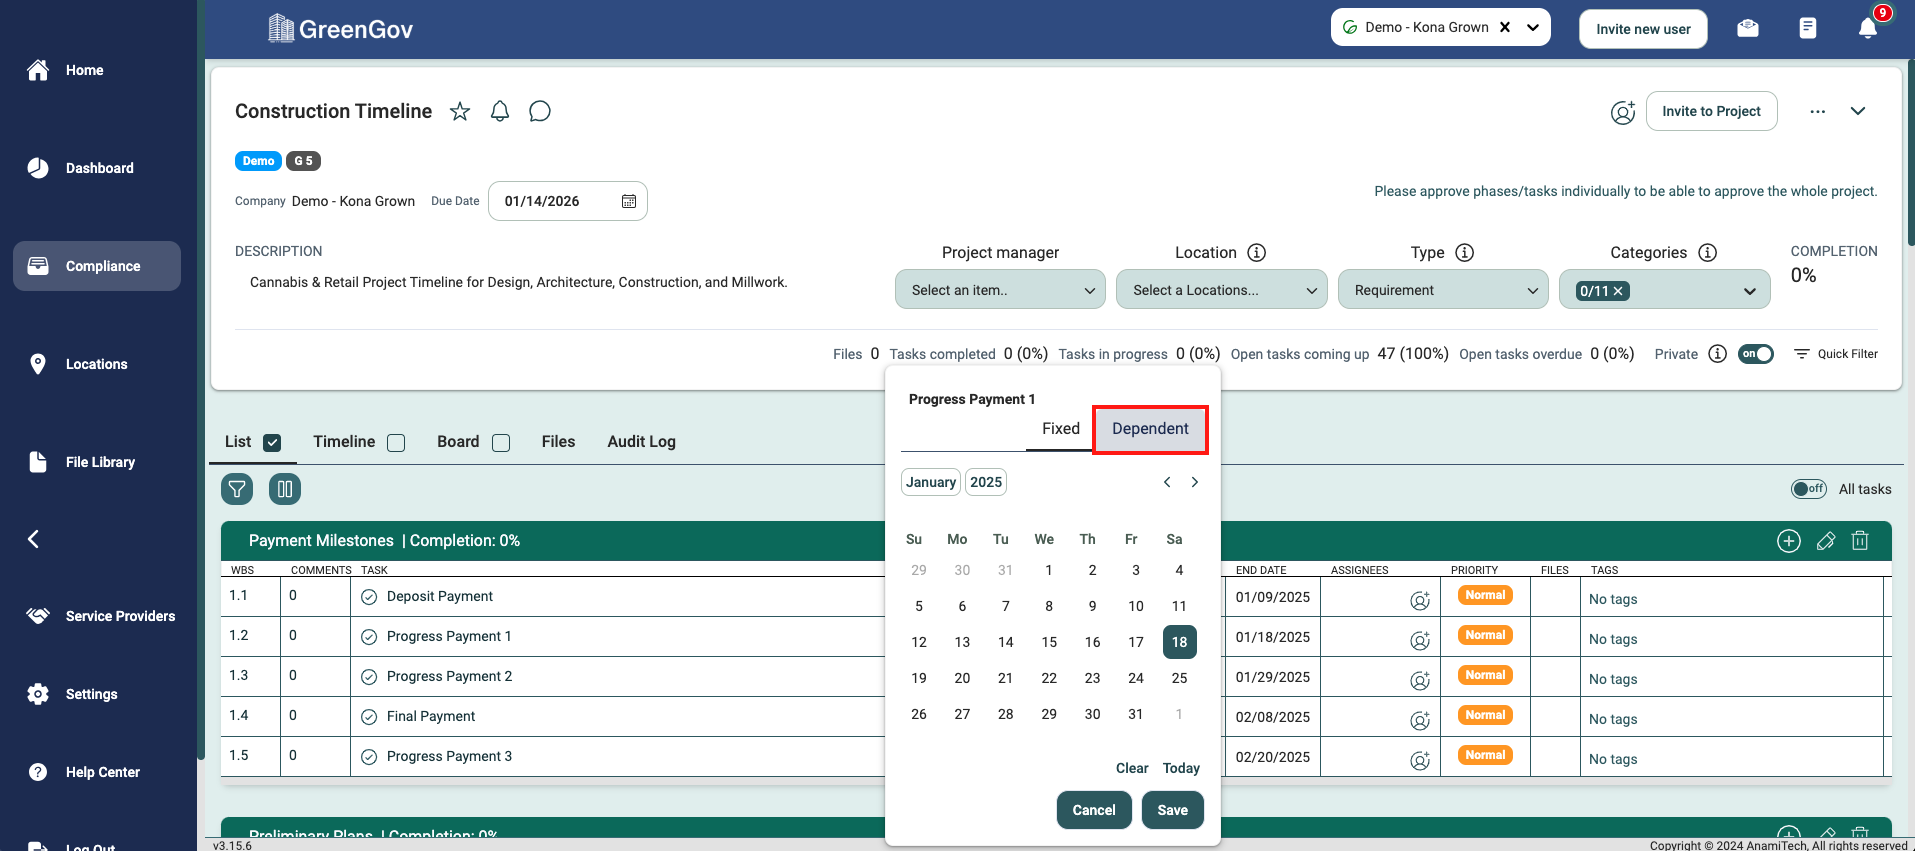Enable the All tasks toggle

coord(1808,489)
